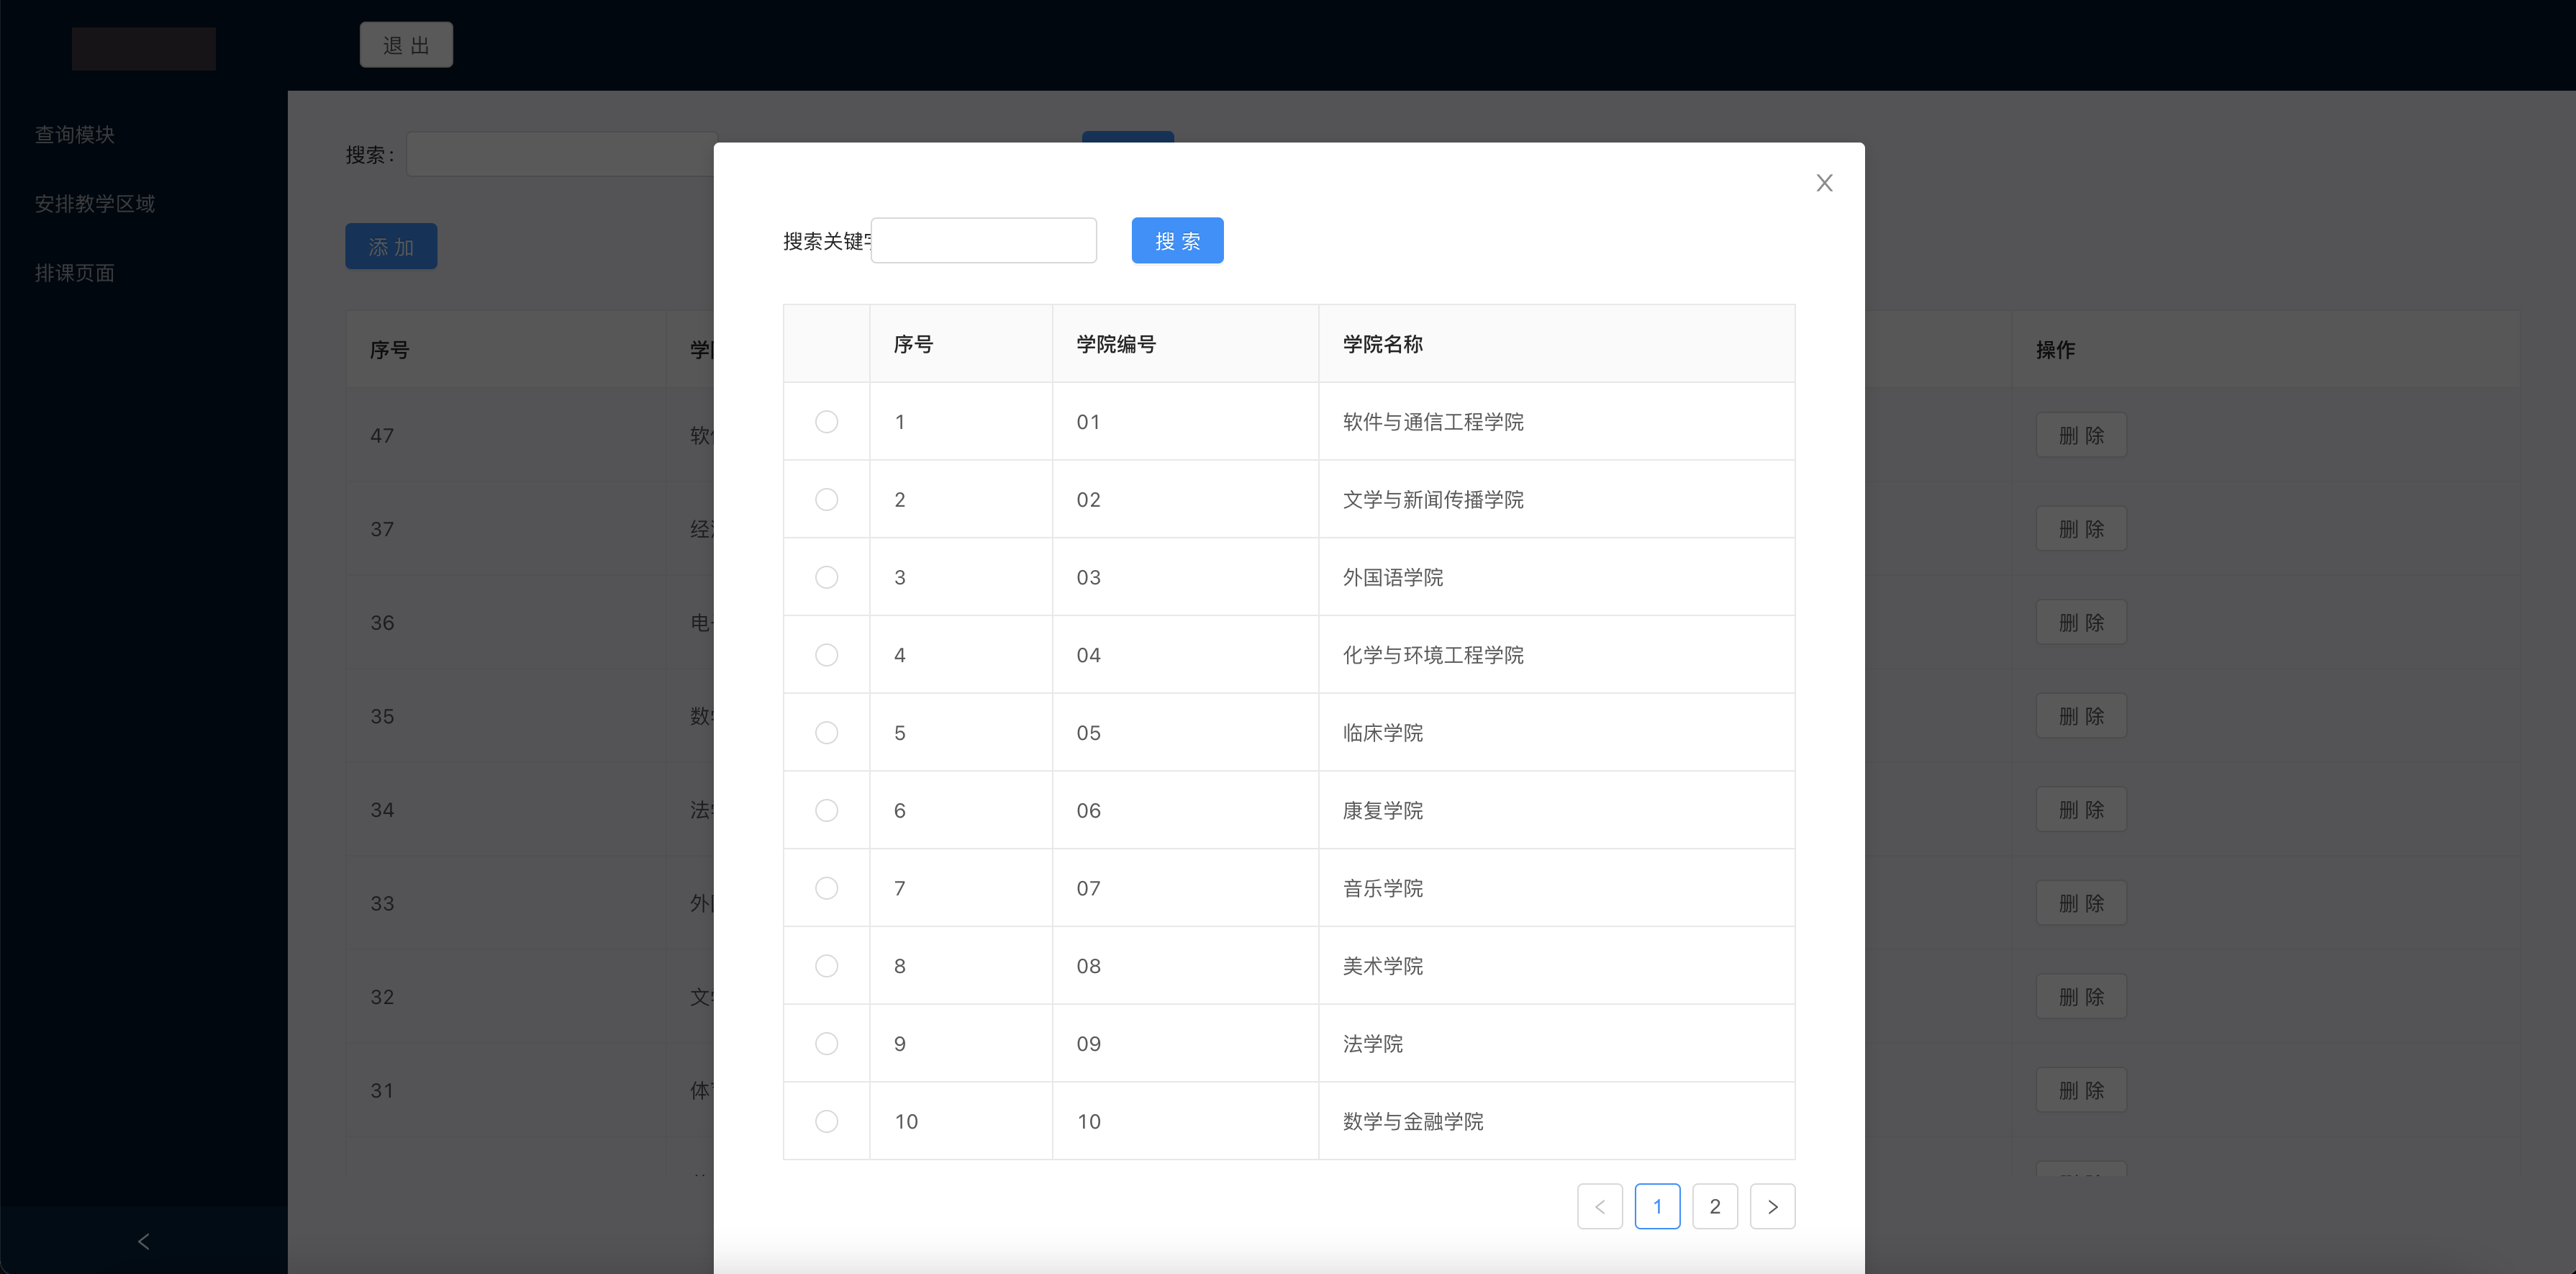
Task: Go to page 2 of colleges
Action: coord(1714,1206)
